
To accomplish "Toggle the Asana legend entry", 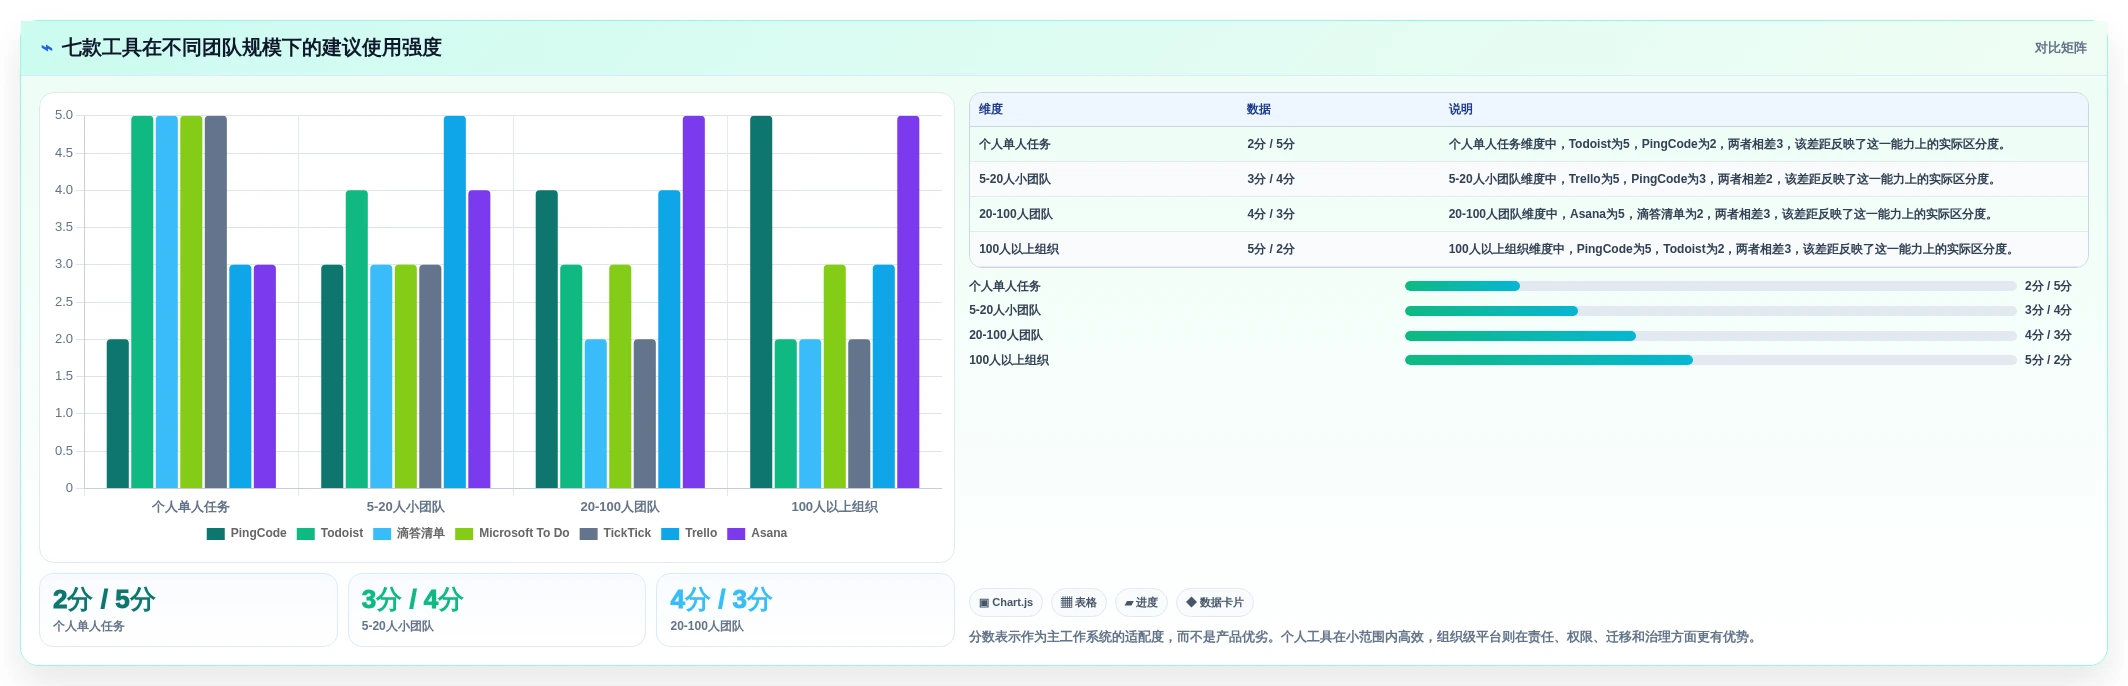I will tap(757, 533).
